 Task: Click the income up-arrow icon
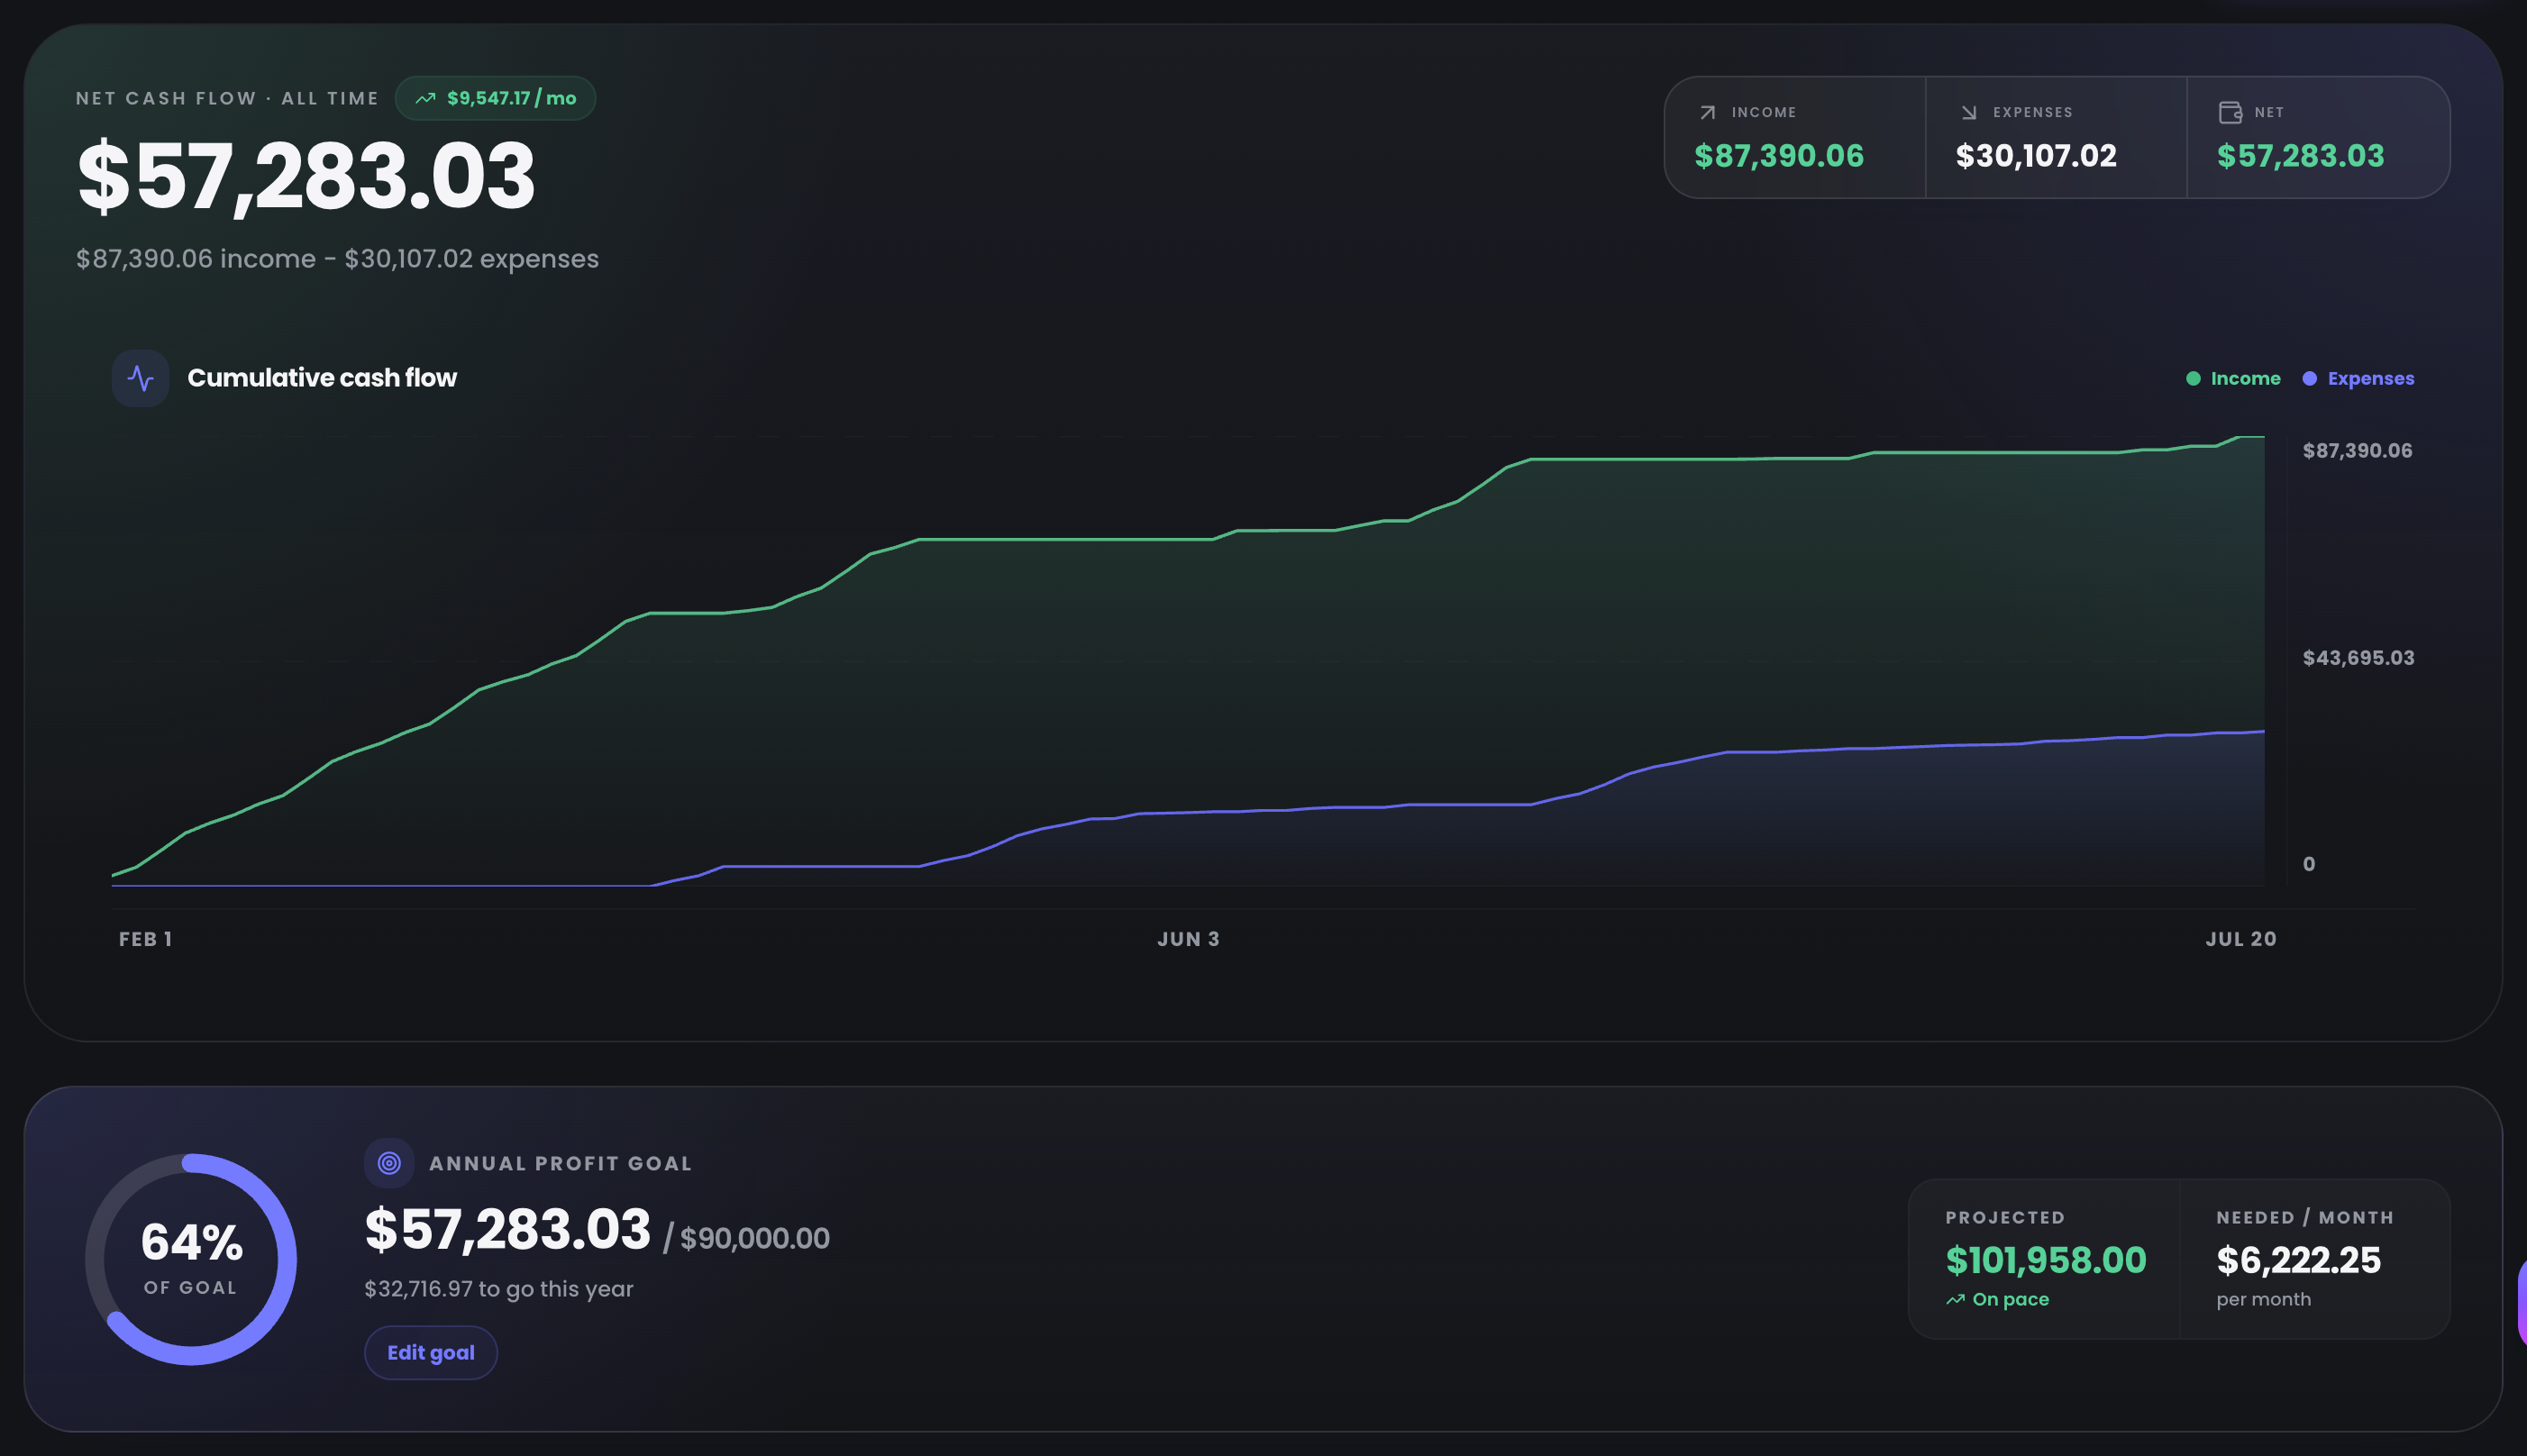[x=1708, y=112]
